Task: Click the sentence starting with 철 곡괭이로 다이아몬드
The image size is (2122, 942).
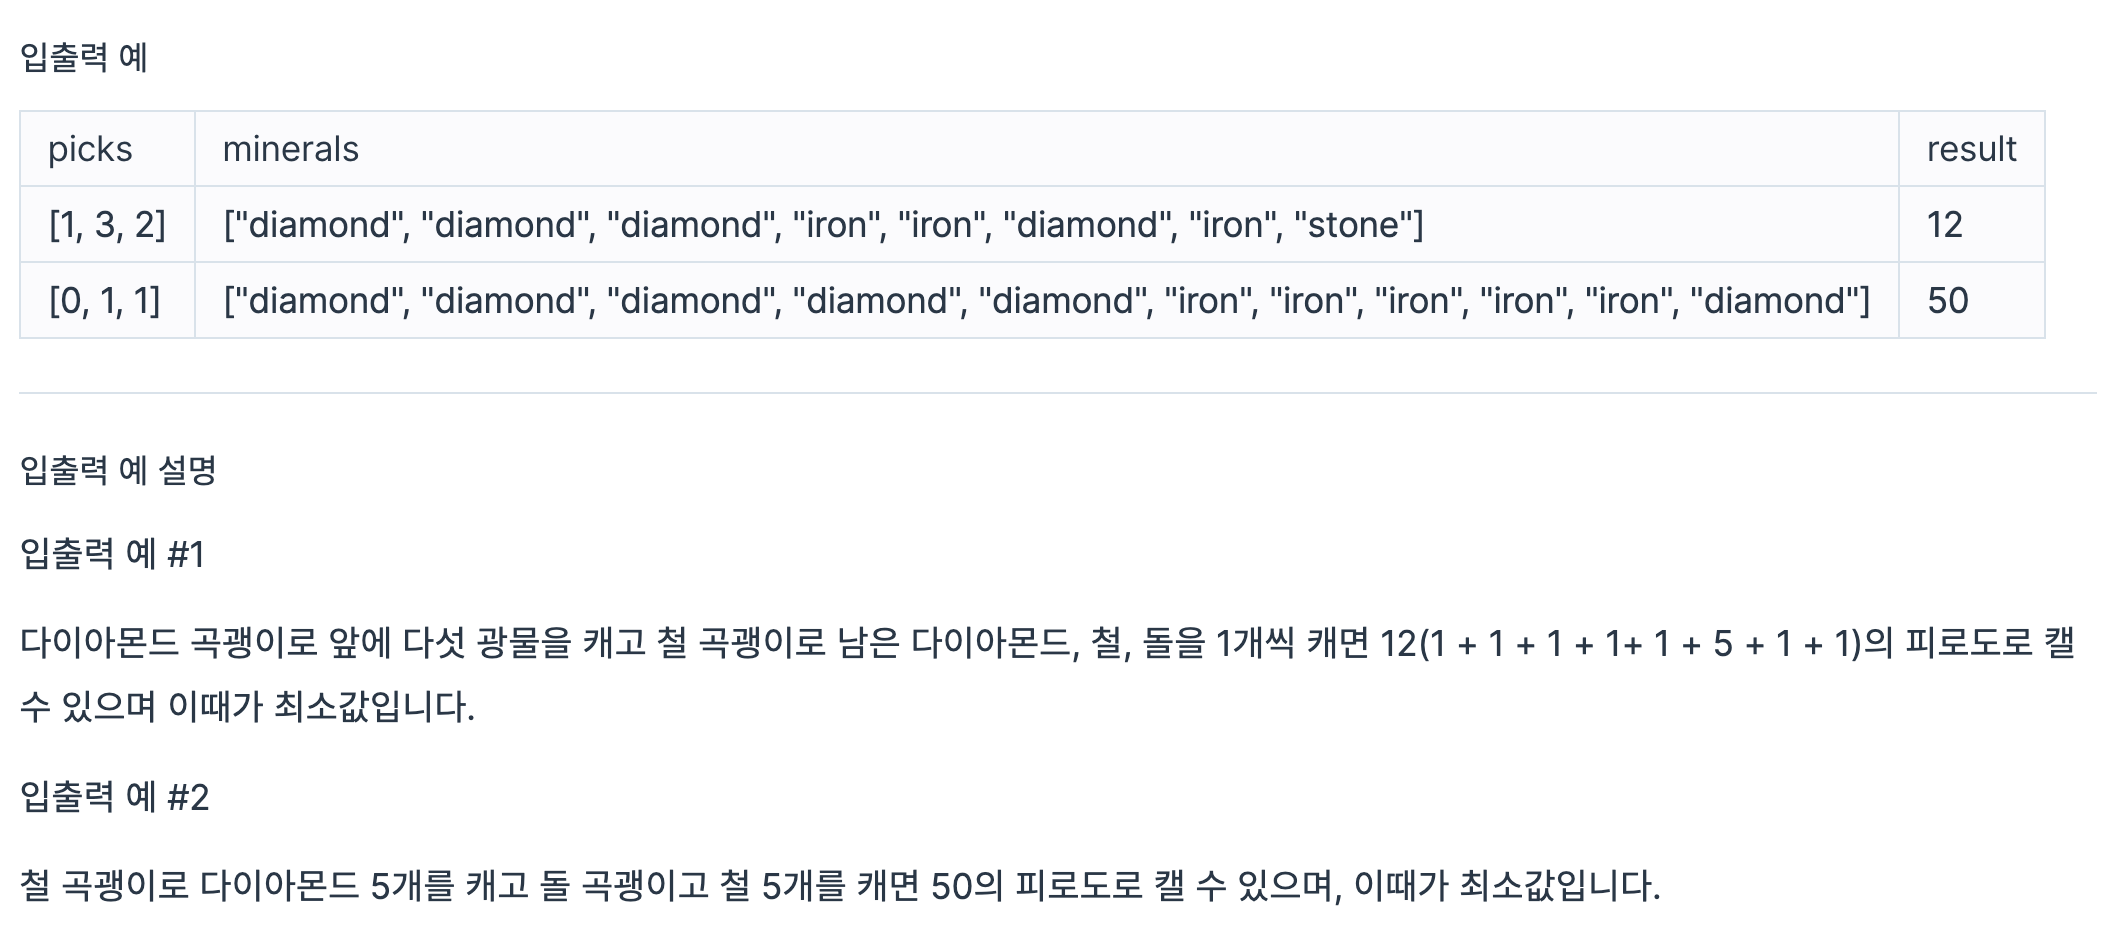Action: (x=840, y=885)
